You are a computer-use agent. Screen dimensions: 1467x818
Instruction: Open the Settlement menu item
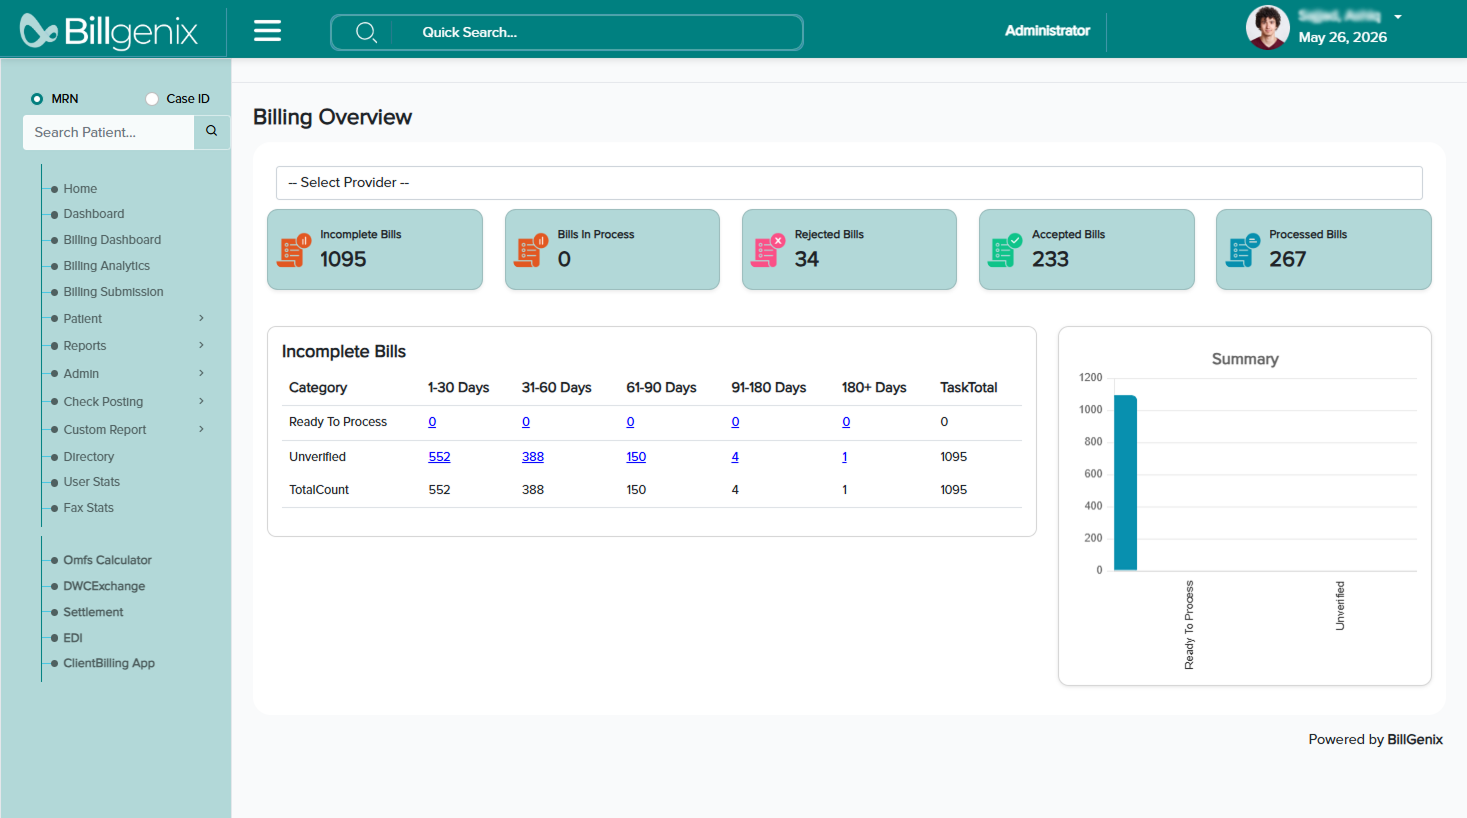93,612
